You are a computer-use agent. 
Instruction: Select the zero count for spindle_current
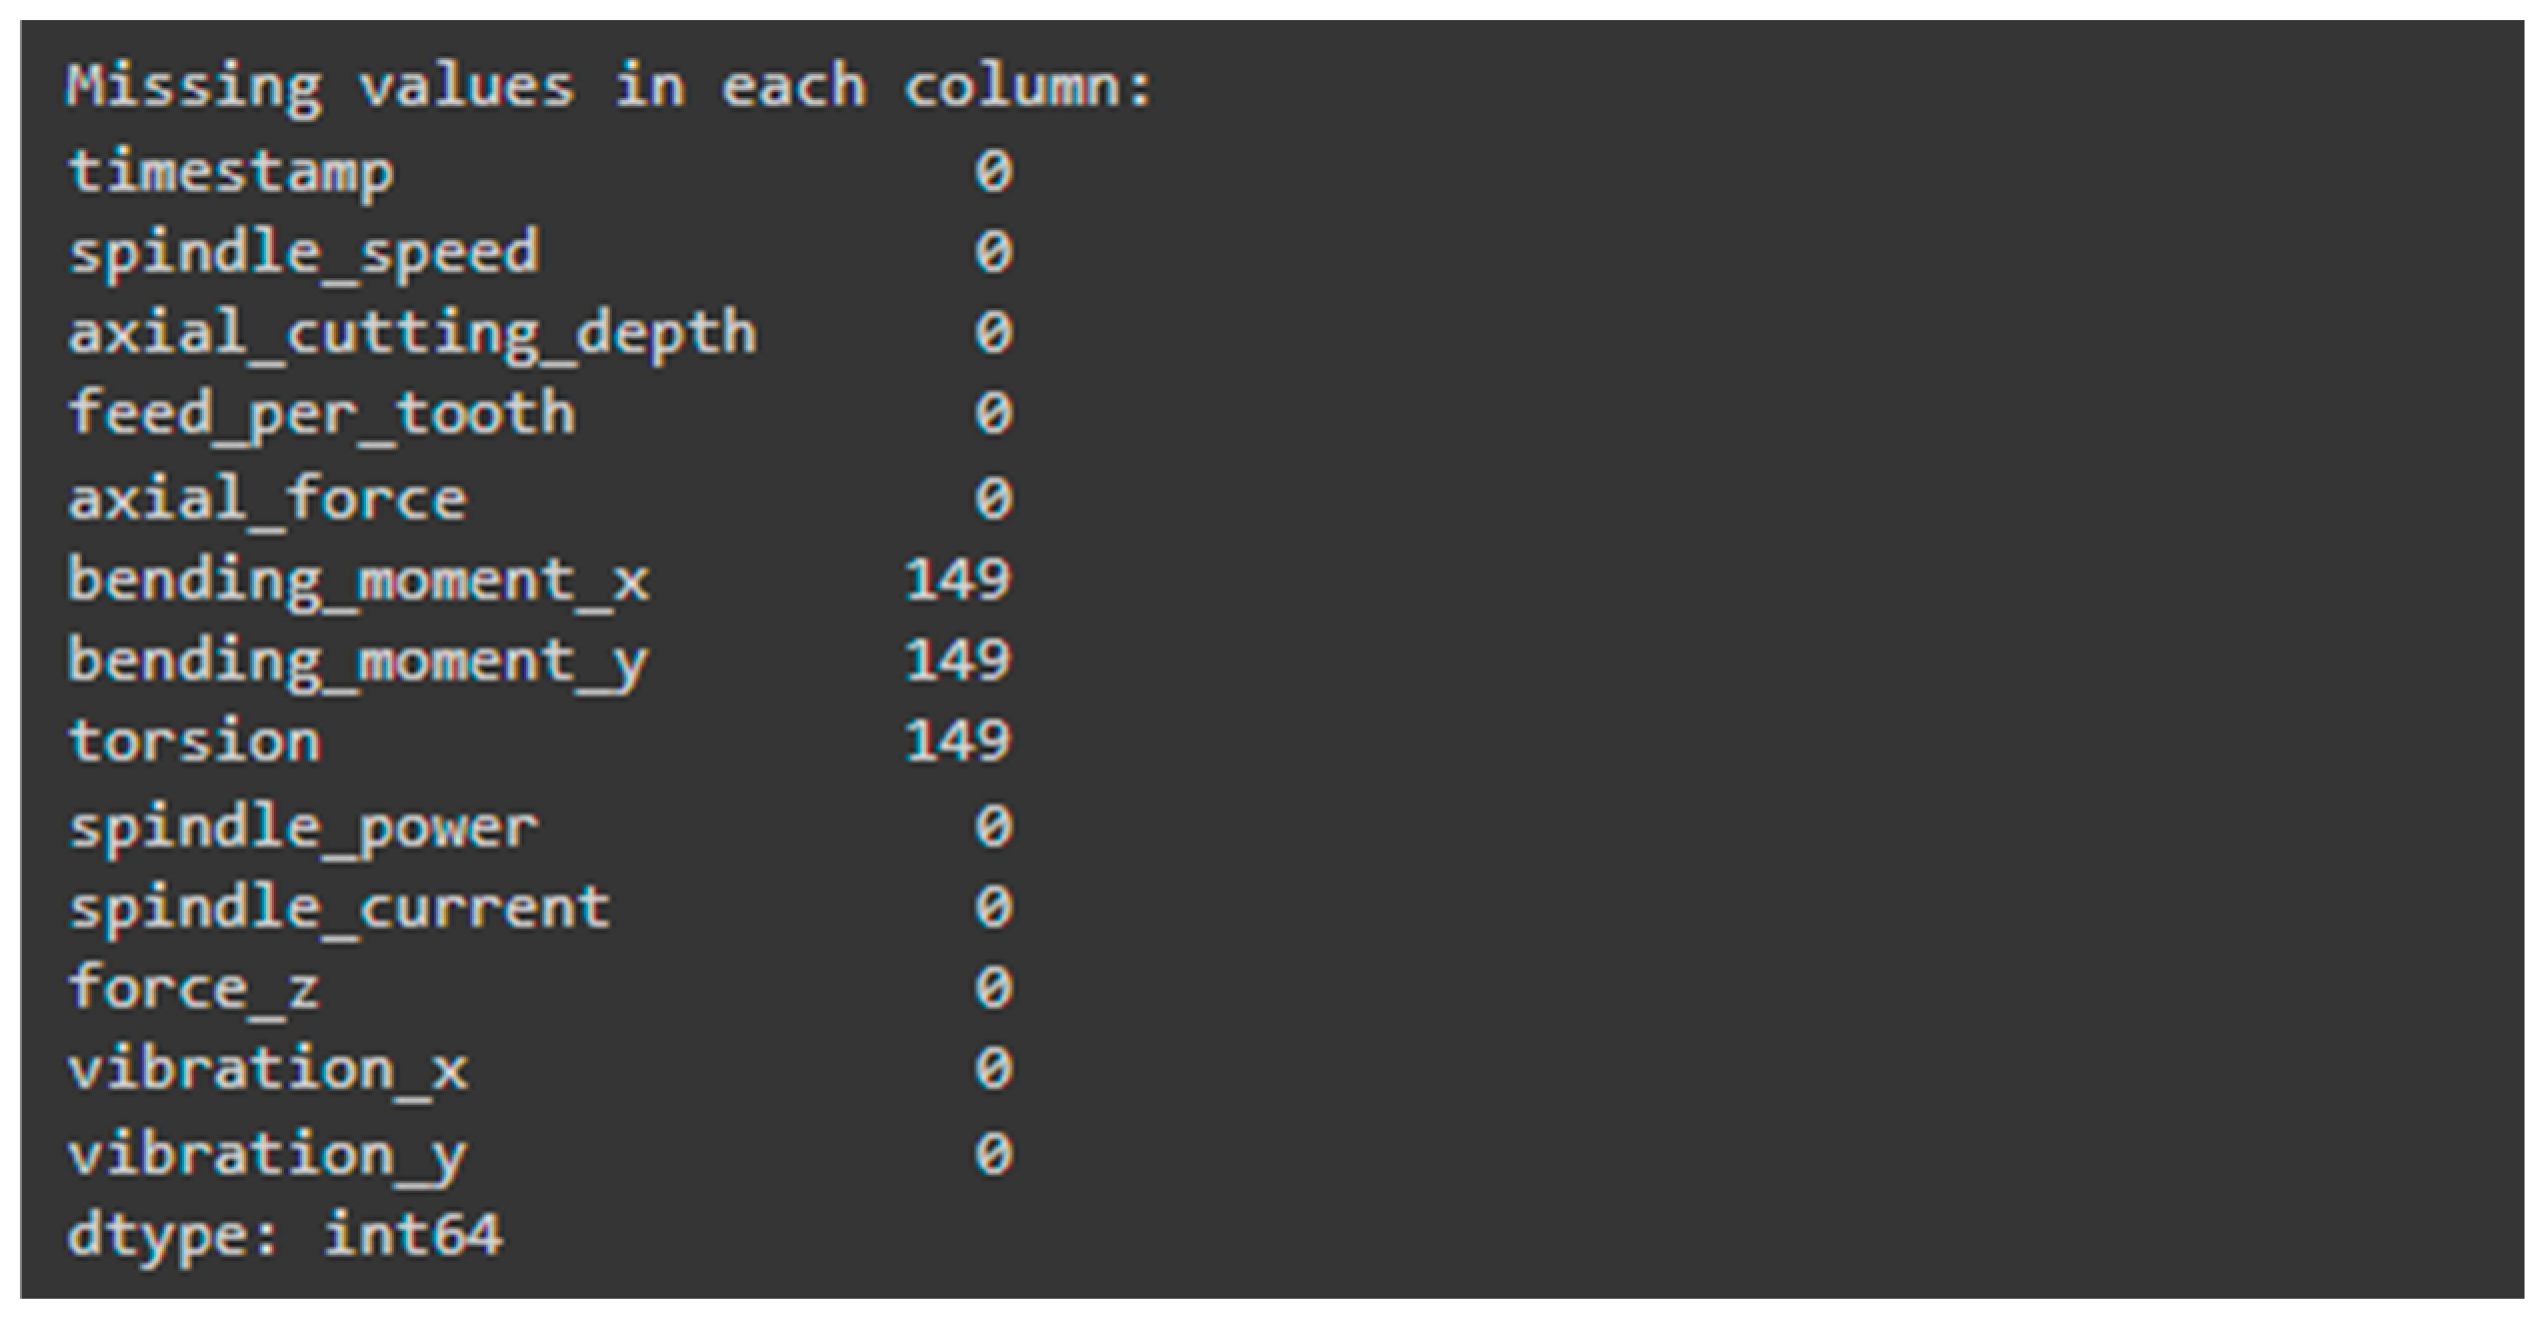tap(994, 908)
